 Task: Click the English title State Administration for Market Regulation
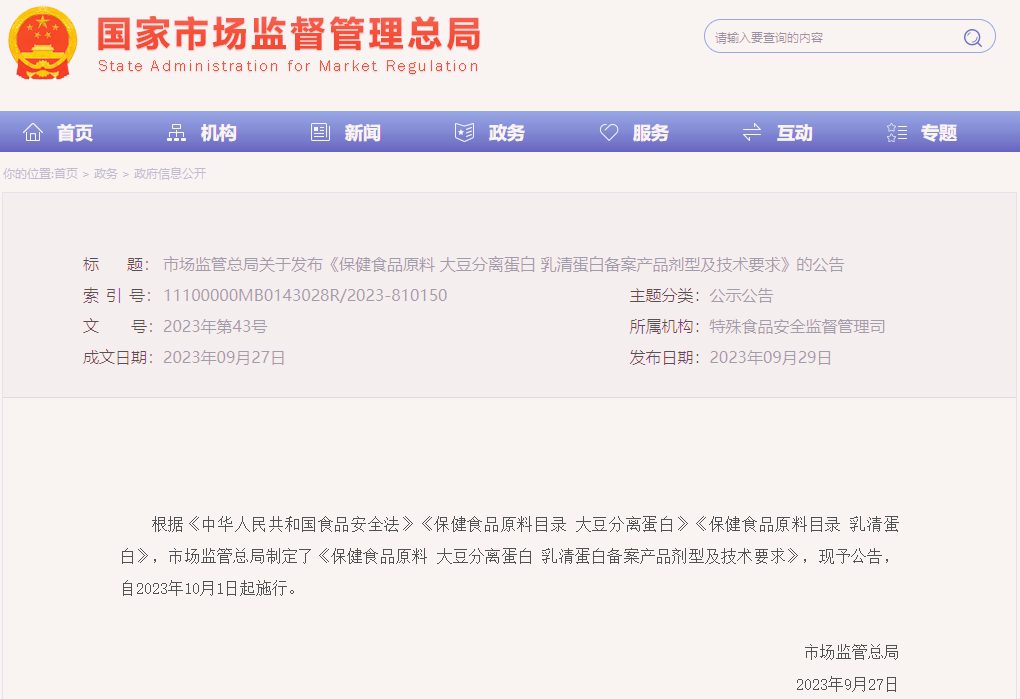288,66
